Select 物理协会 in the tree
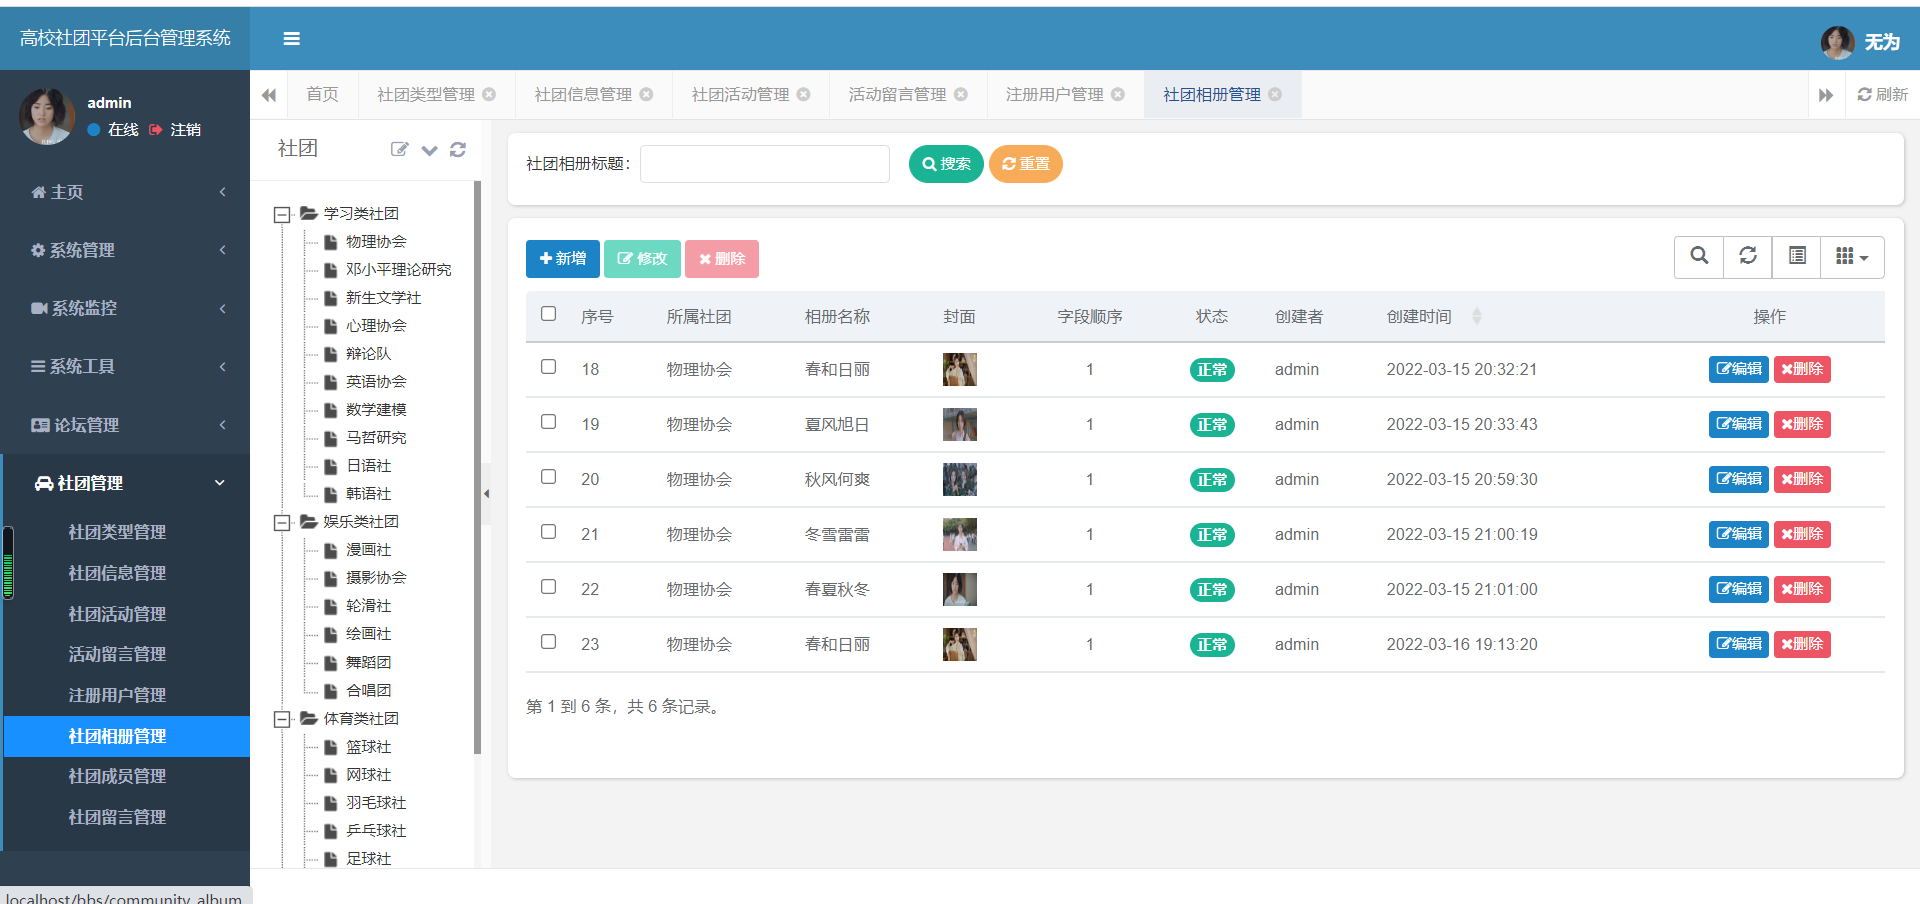This screenshot has height=904, width=1920. click(x=376, y=242)
